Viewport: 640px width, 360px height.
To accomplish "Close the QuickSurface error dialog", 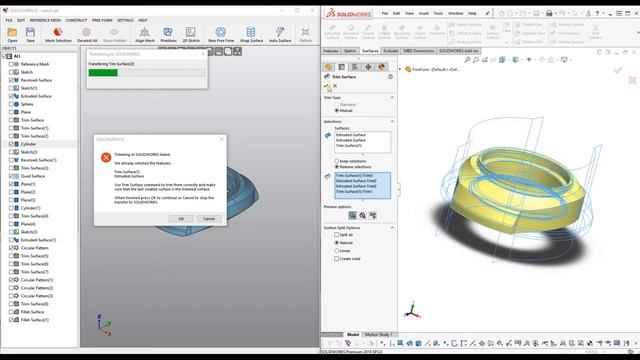I will click(x=222, y=139).
